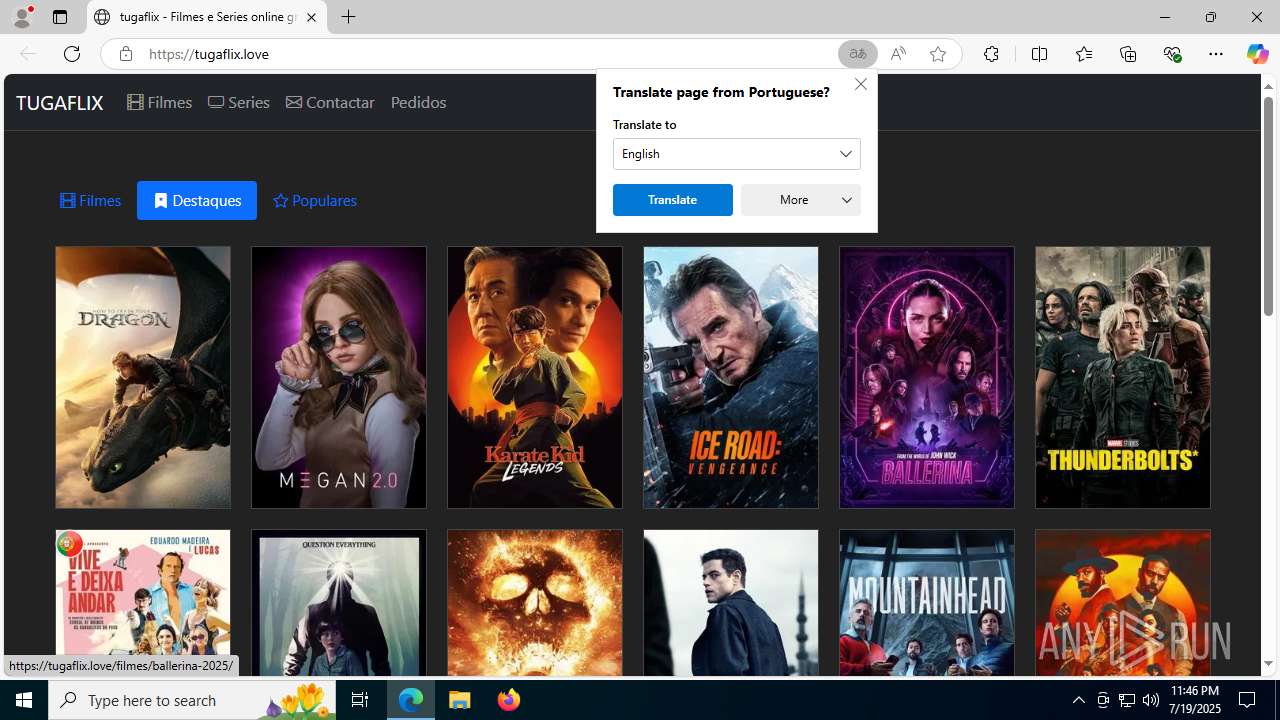Click the page vertical scrollbar

coord(1268,207)
